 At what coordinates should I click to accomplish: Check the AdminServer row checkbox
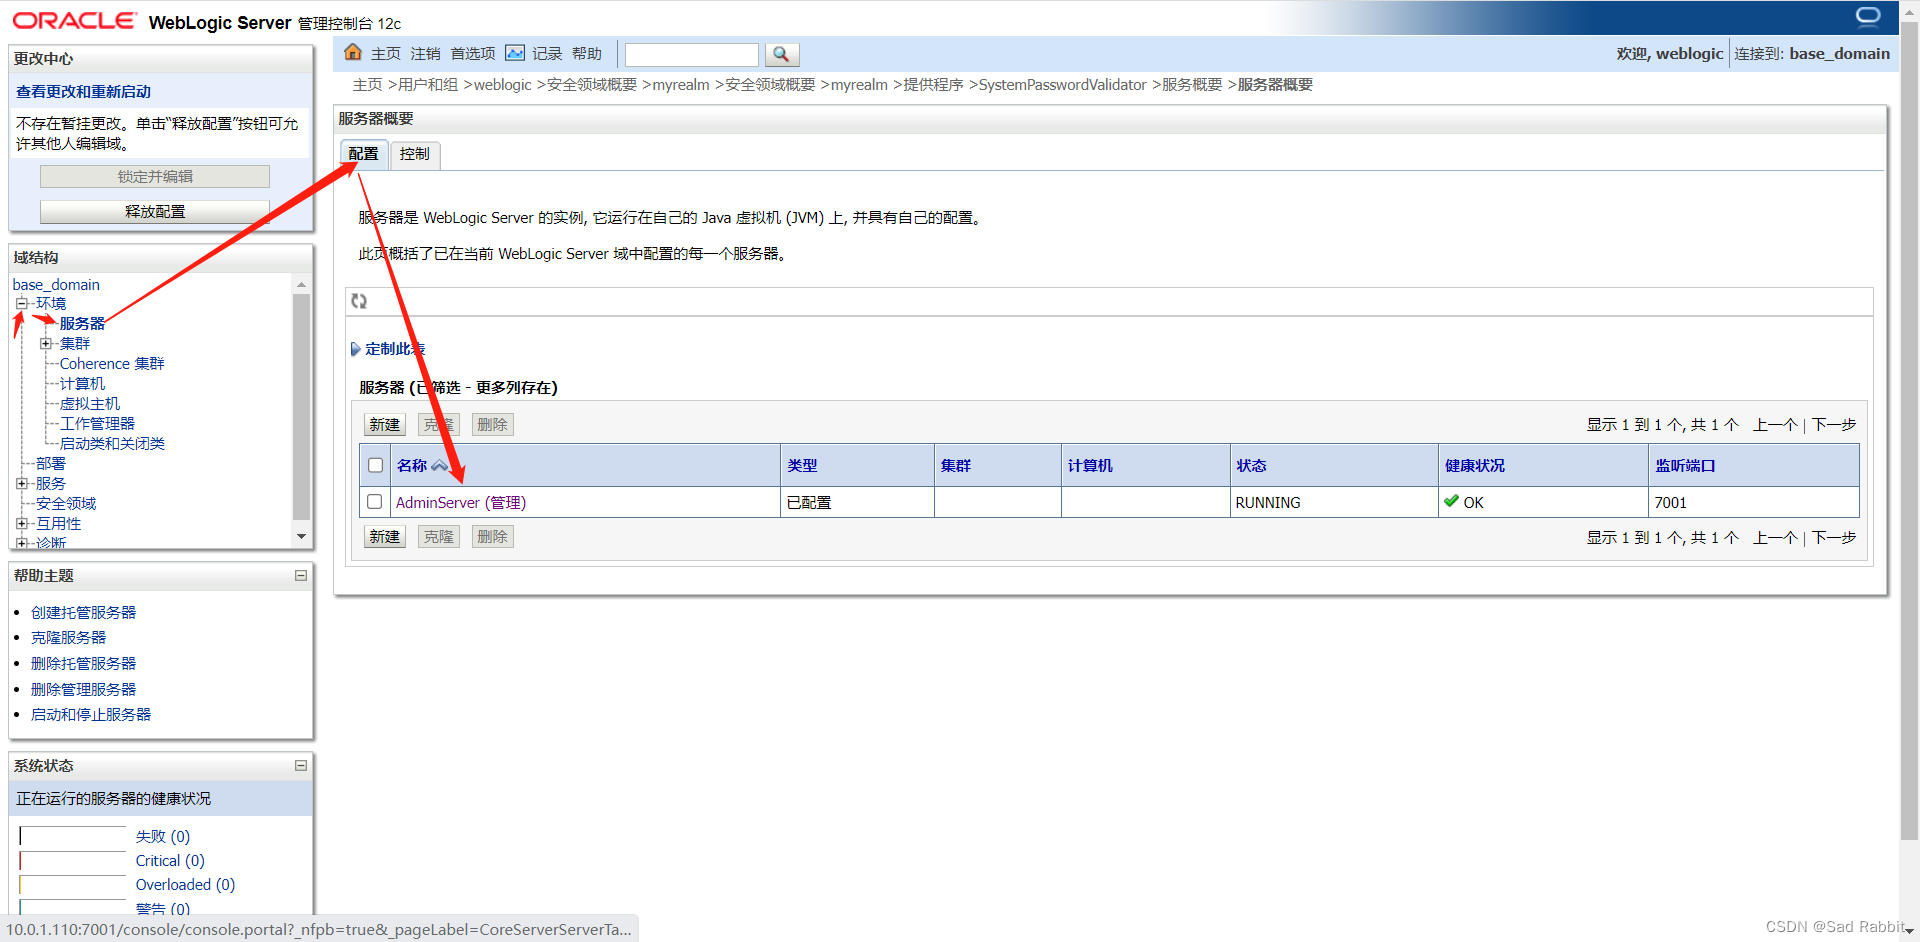374,501
